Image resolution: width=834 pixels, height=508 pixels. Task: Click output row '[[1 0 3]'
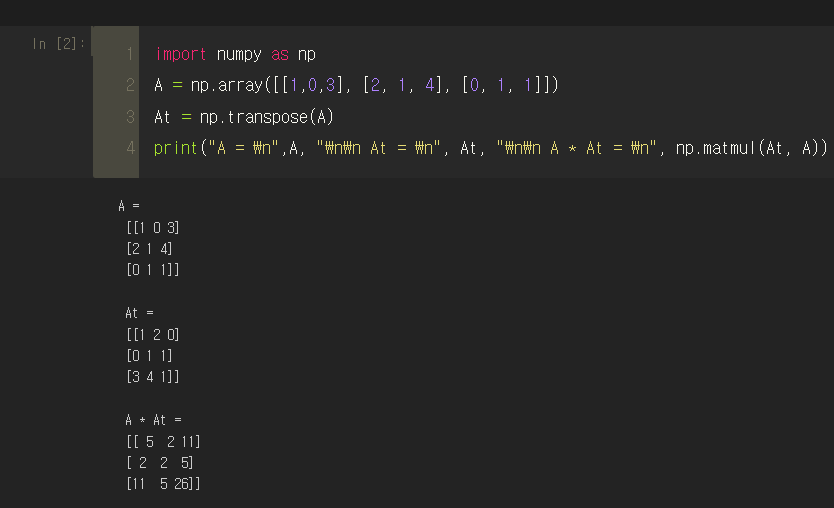point(153,228)
